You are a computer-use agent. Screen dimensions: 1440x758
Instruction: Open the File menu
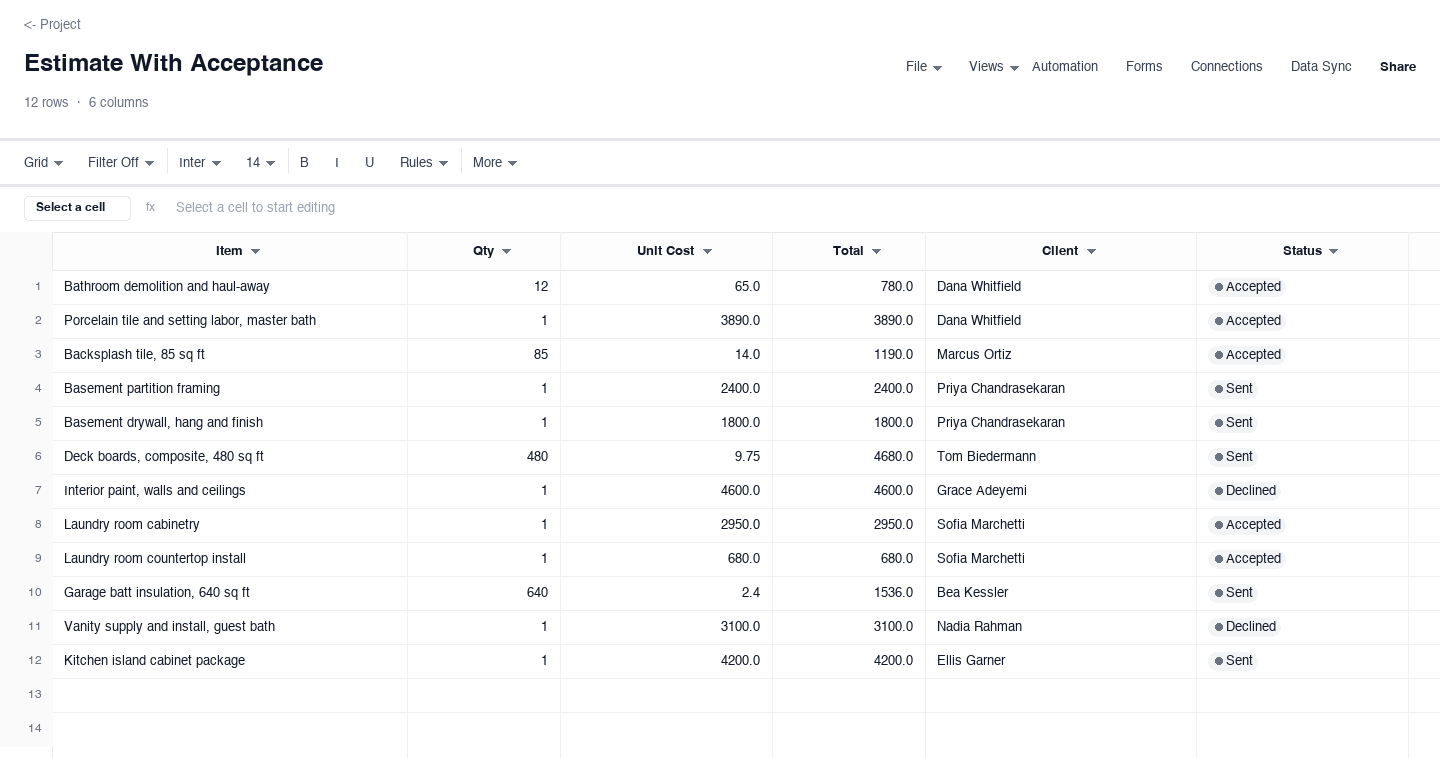pyautogui.click(x=924, y=67)
